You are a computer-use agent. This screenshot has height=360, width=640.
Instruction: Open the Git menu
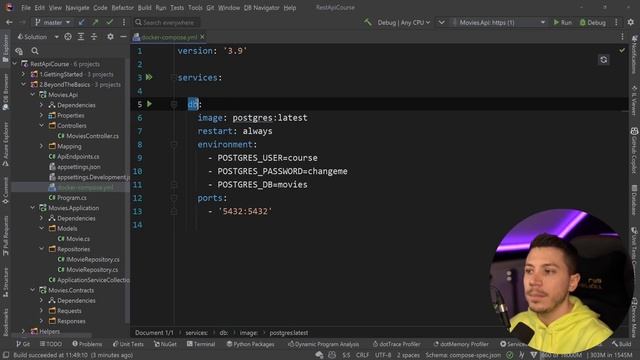coord(210,8)
